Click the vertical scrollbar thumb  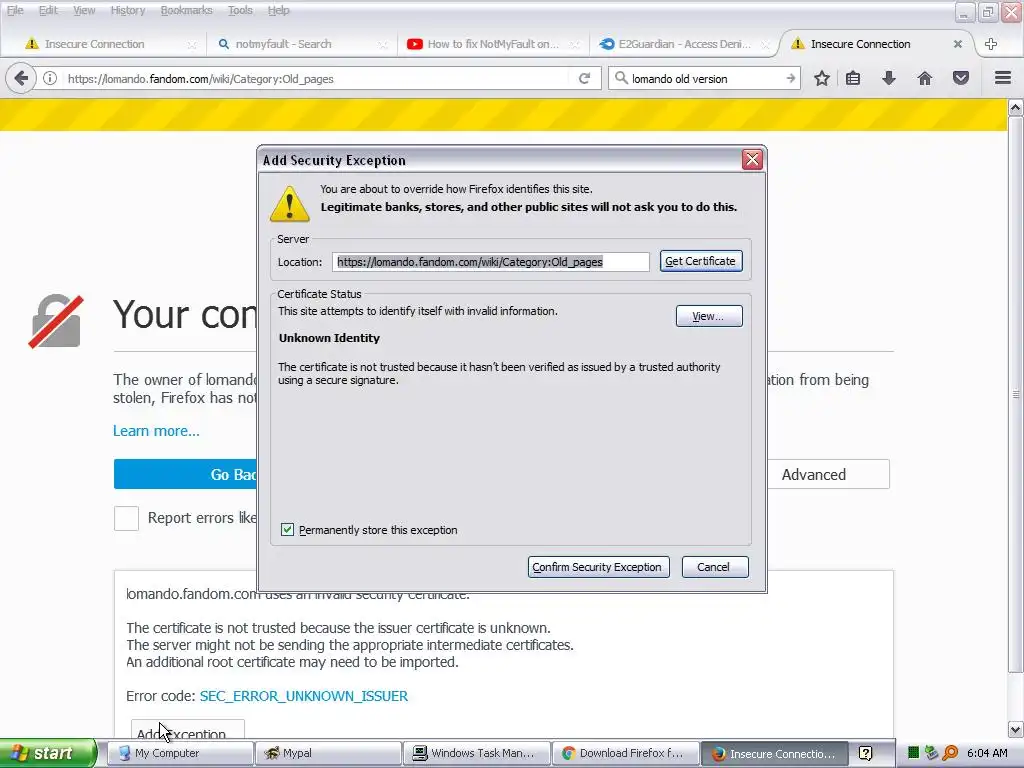(1016, 394)
